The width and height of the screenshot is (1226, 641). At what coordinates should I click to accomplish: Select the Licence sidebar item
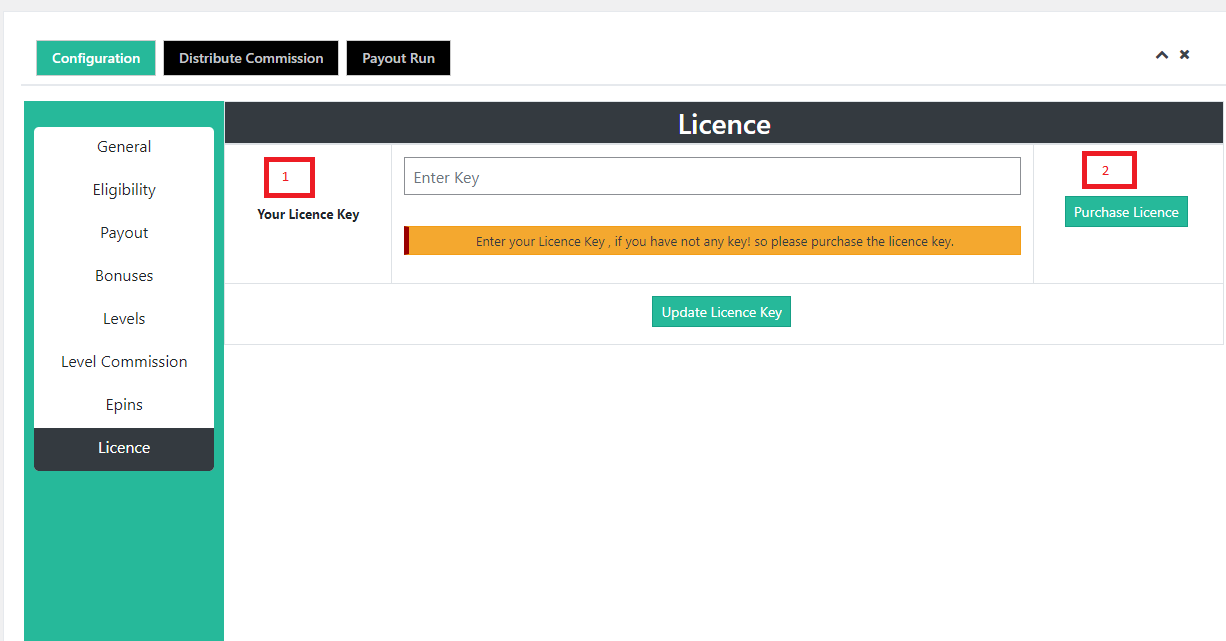click(124, 448)
